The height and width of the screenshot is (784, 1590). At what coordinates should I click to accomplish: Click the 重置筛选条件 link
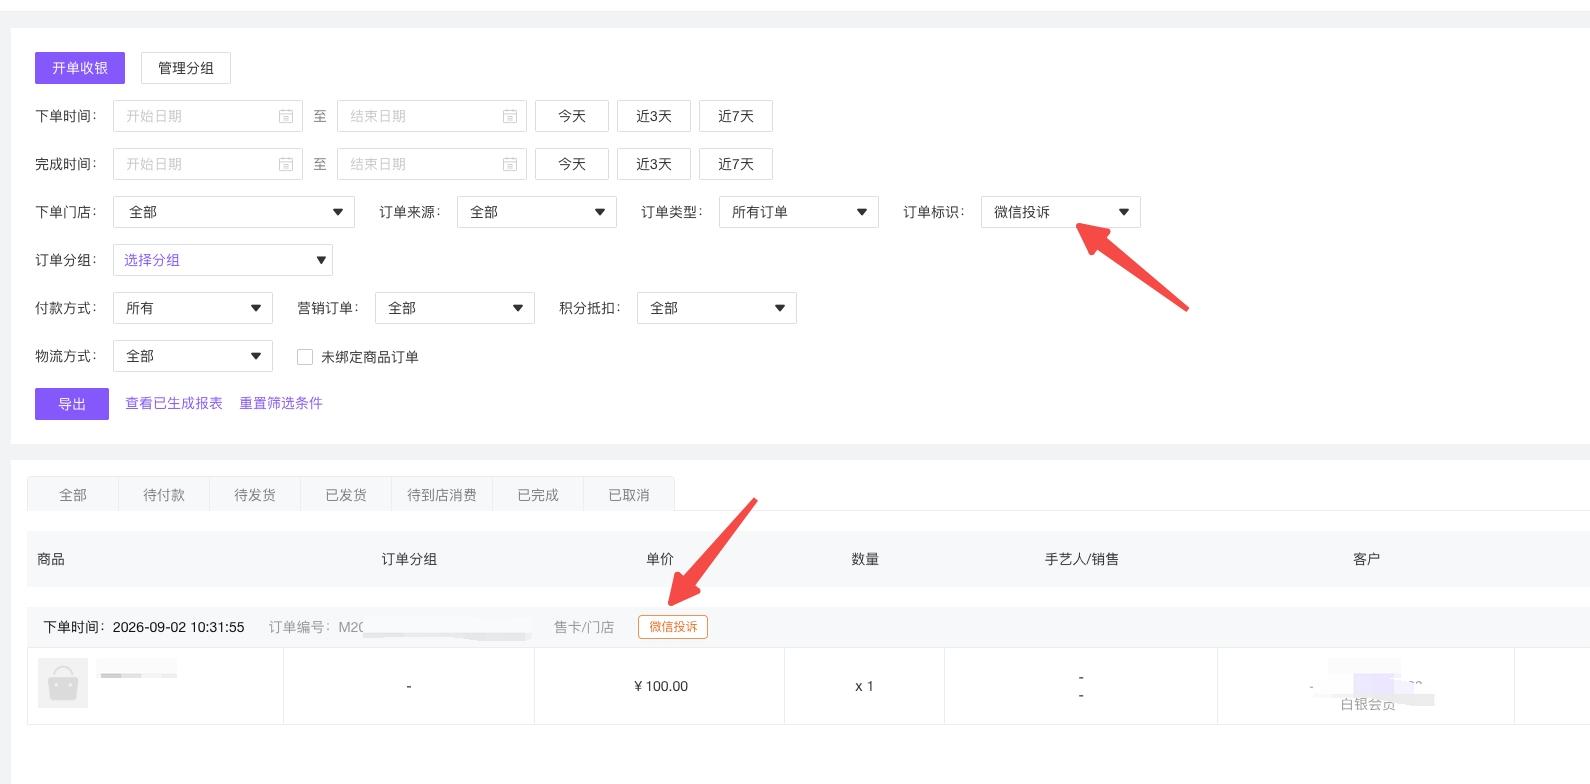pyautogui.click(x=281, y=403)
